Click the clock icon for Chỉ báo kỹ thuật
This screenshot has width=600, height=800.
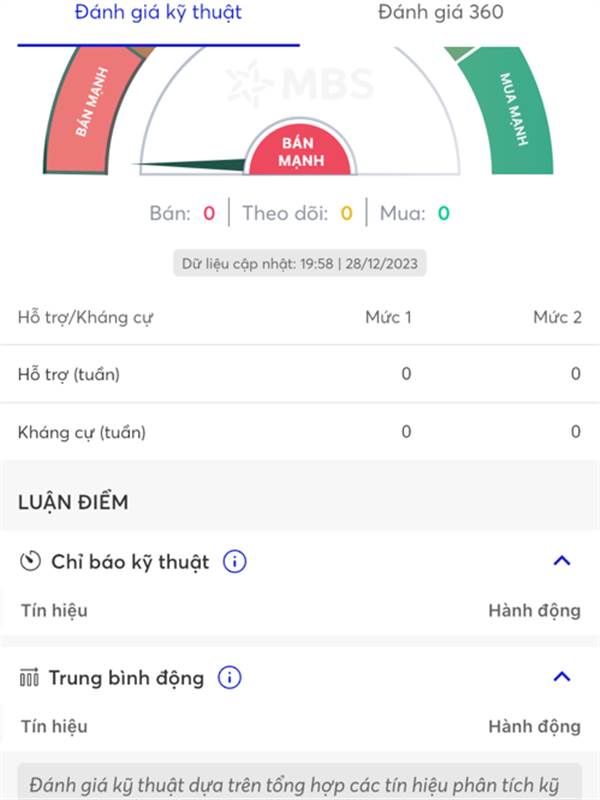coord(30,562)
